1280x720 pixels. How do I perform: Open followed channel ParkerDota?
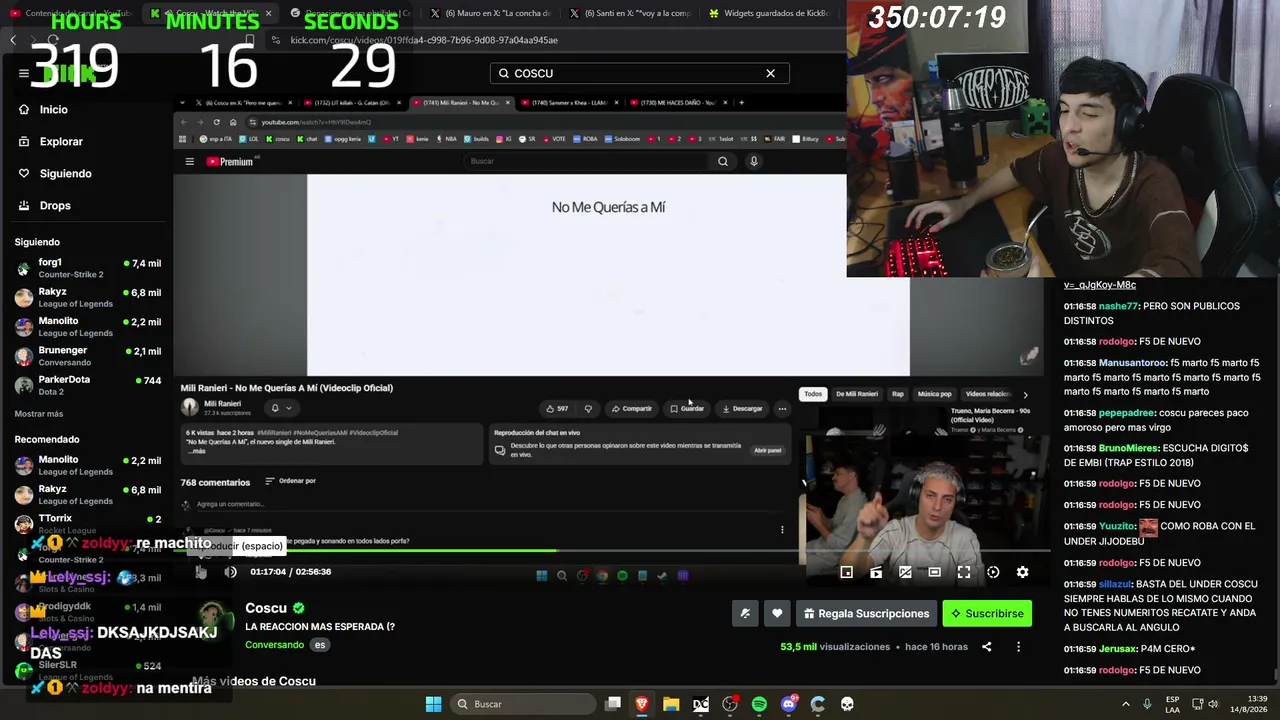point(88,385)
